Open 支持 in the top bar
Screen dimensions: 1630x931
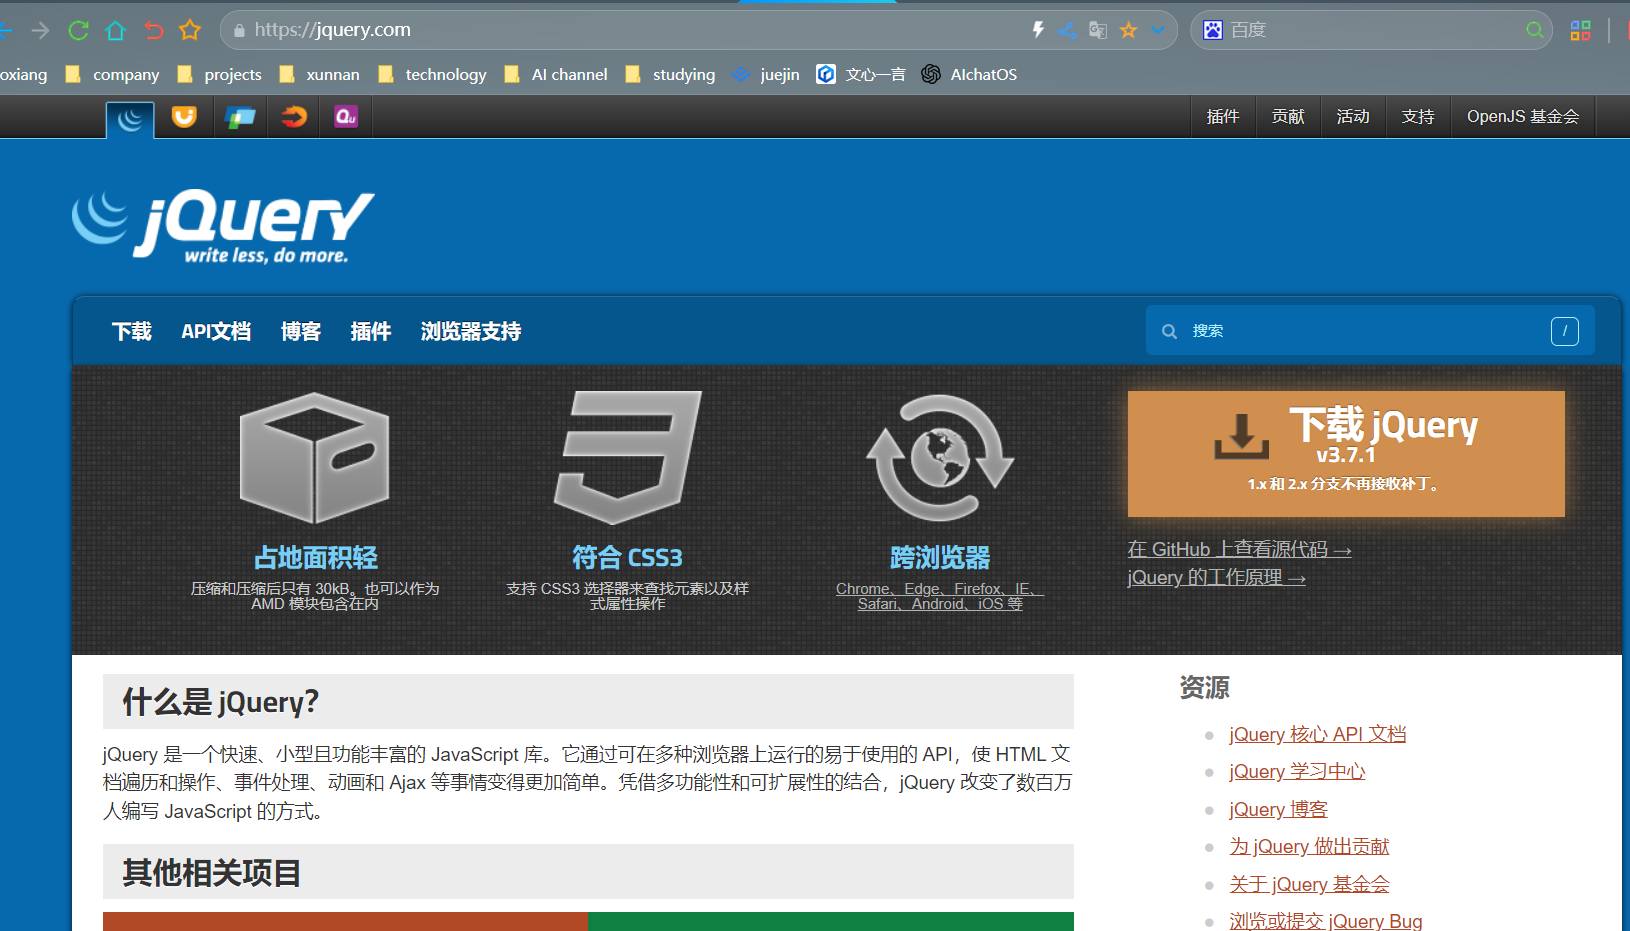(x=1418, y=117)
